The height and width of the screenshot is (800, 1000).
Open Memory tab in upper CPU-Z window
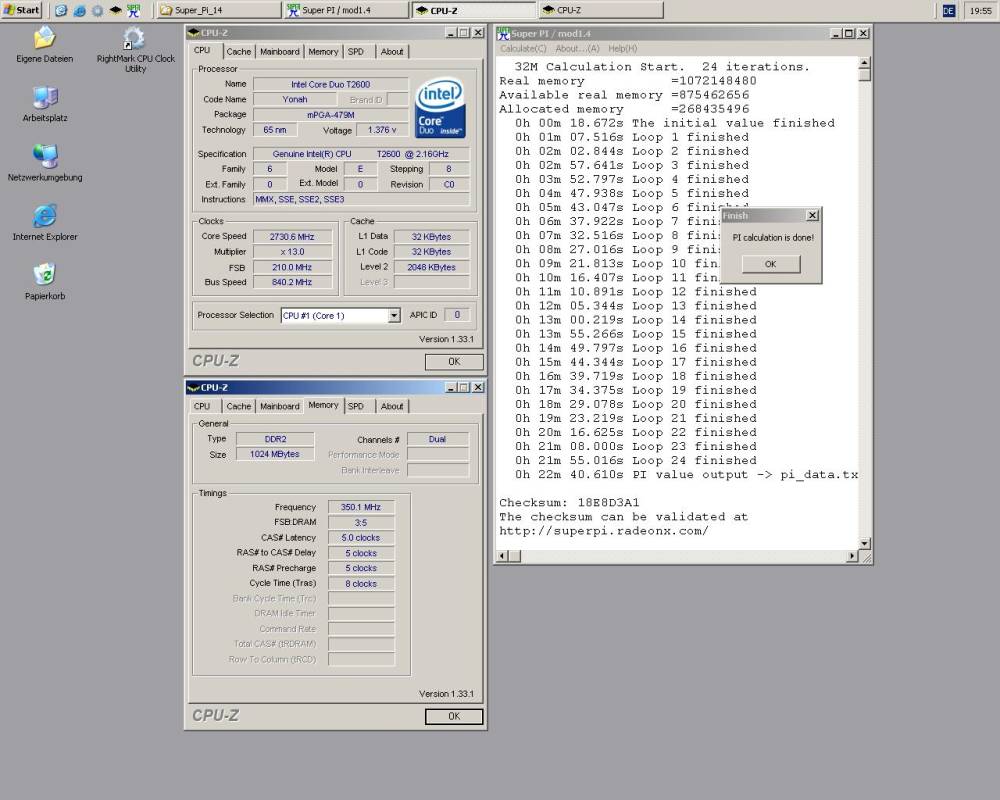323,52
